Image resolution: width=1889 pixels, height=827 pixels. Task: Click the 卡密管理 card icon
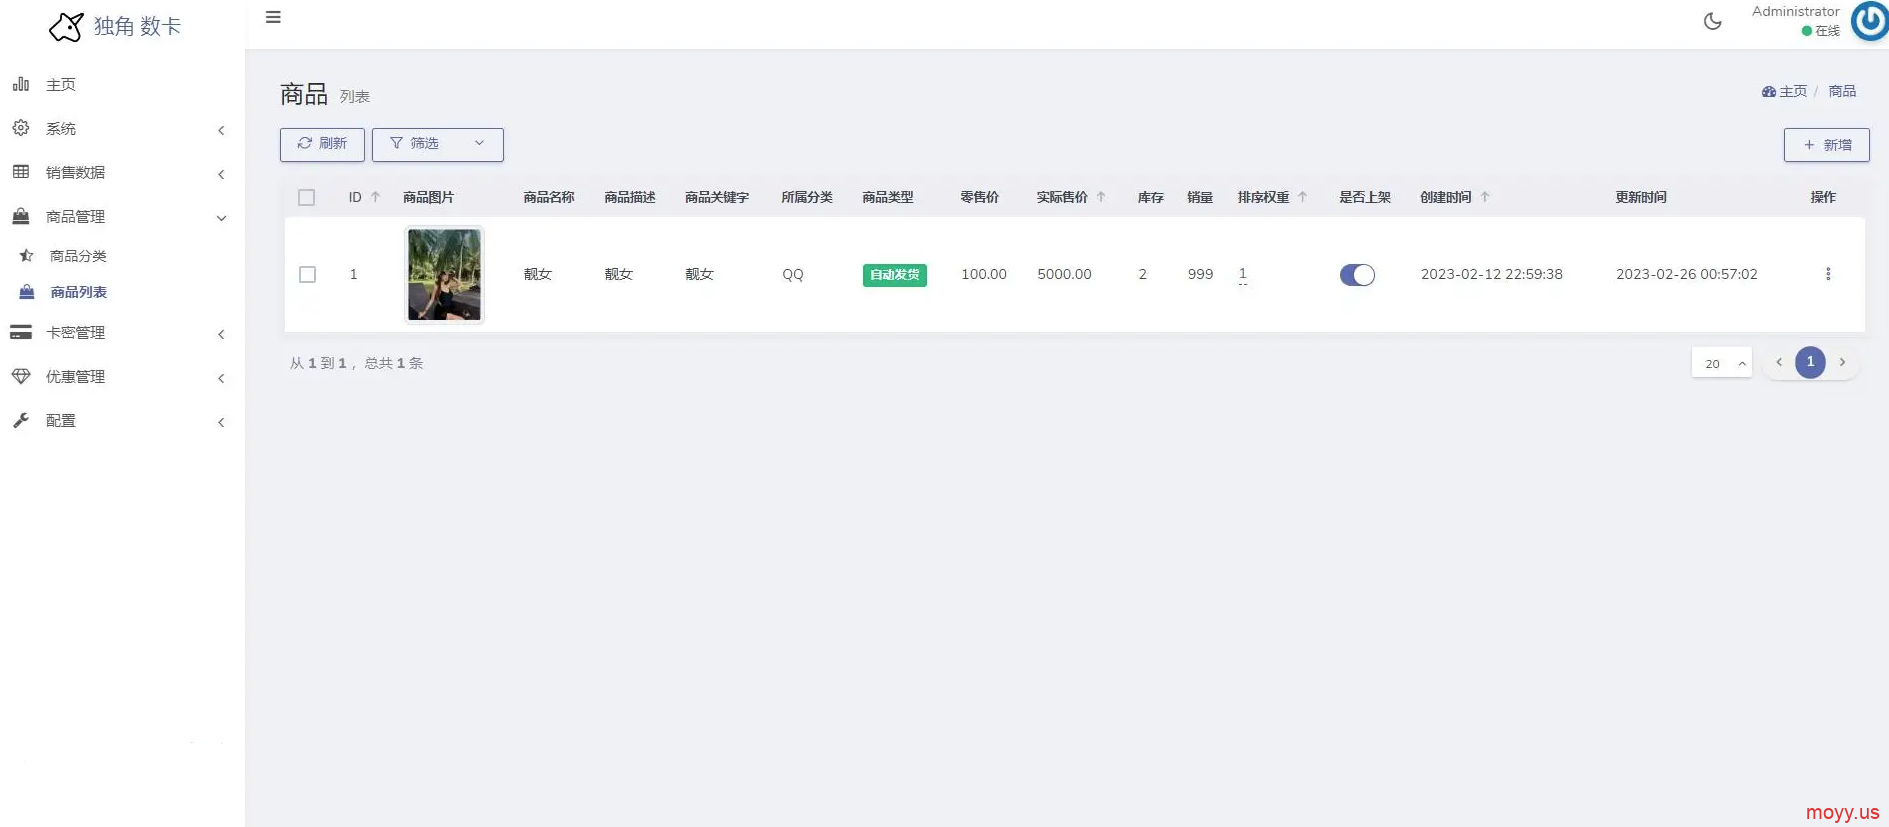click(x=21, y=332)
